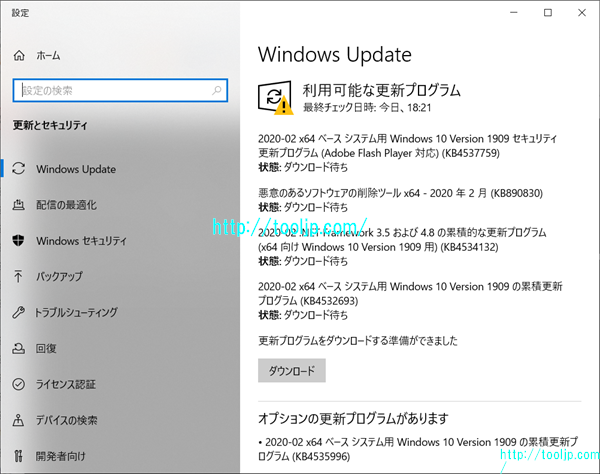Focus the 設定の検索 search field
The image size is (600, 474).
tap(120, 91)
